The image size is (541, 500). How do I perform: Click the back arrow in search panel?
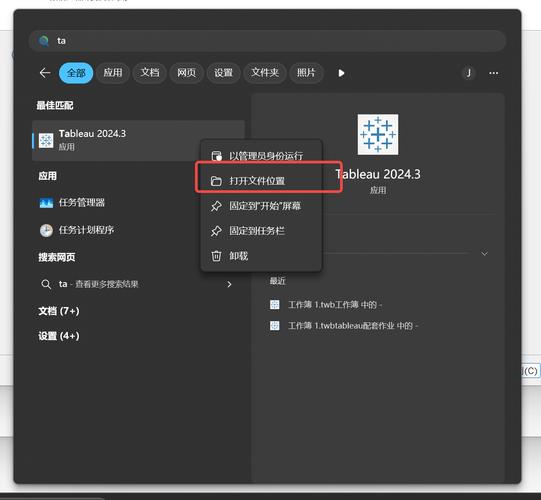45,73
